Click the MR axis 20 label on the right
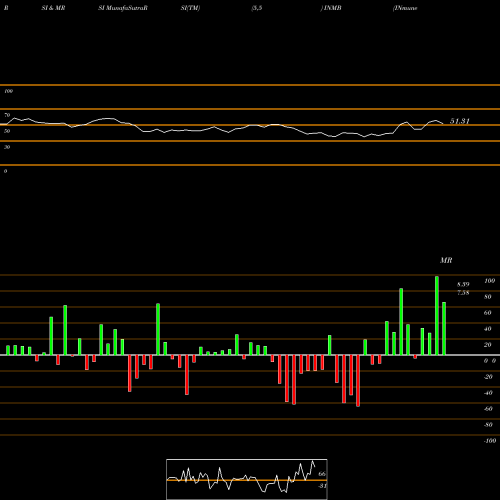Screen dimensions: 500x500 coord(488,345)
